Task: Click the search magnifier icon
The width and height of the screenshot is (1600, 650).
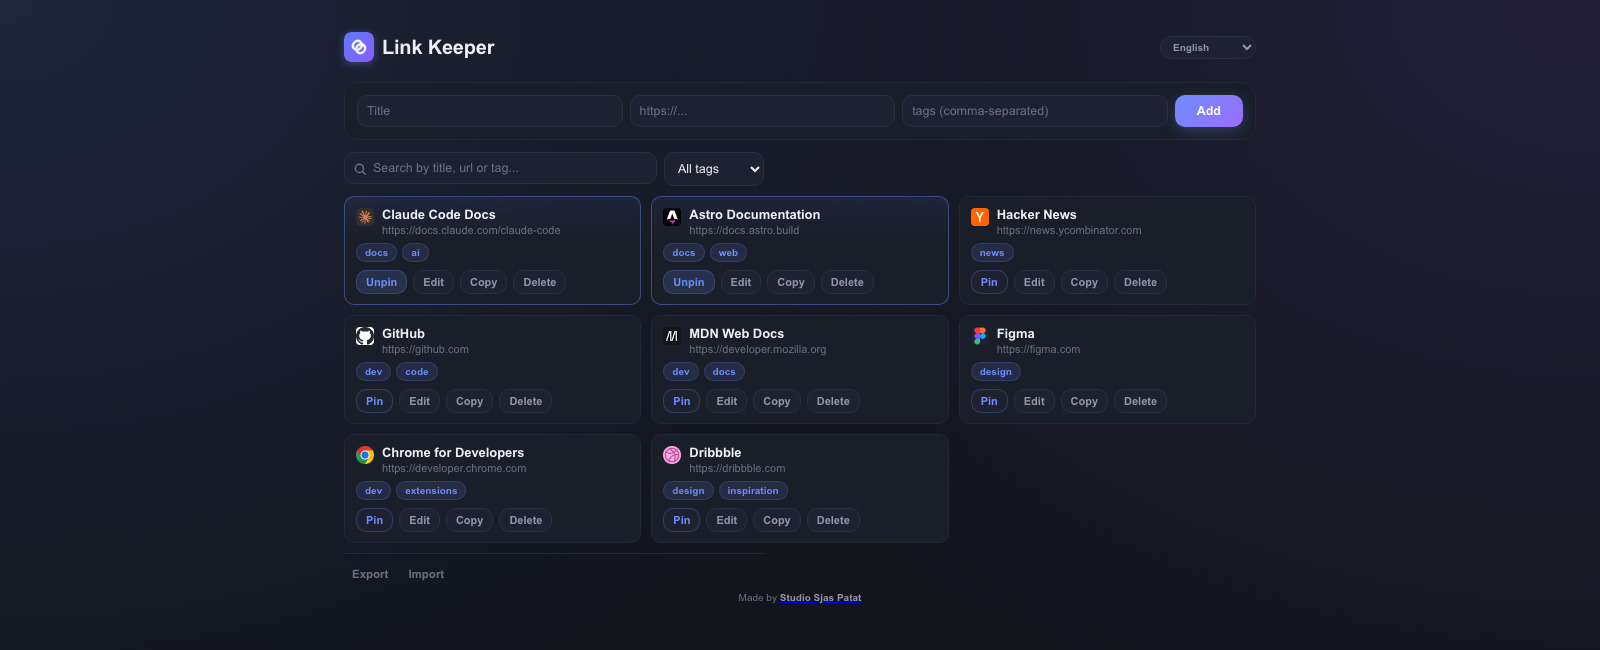Action: (x=360, y=169)
